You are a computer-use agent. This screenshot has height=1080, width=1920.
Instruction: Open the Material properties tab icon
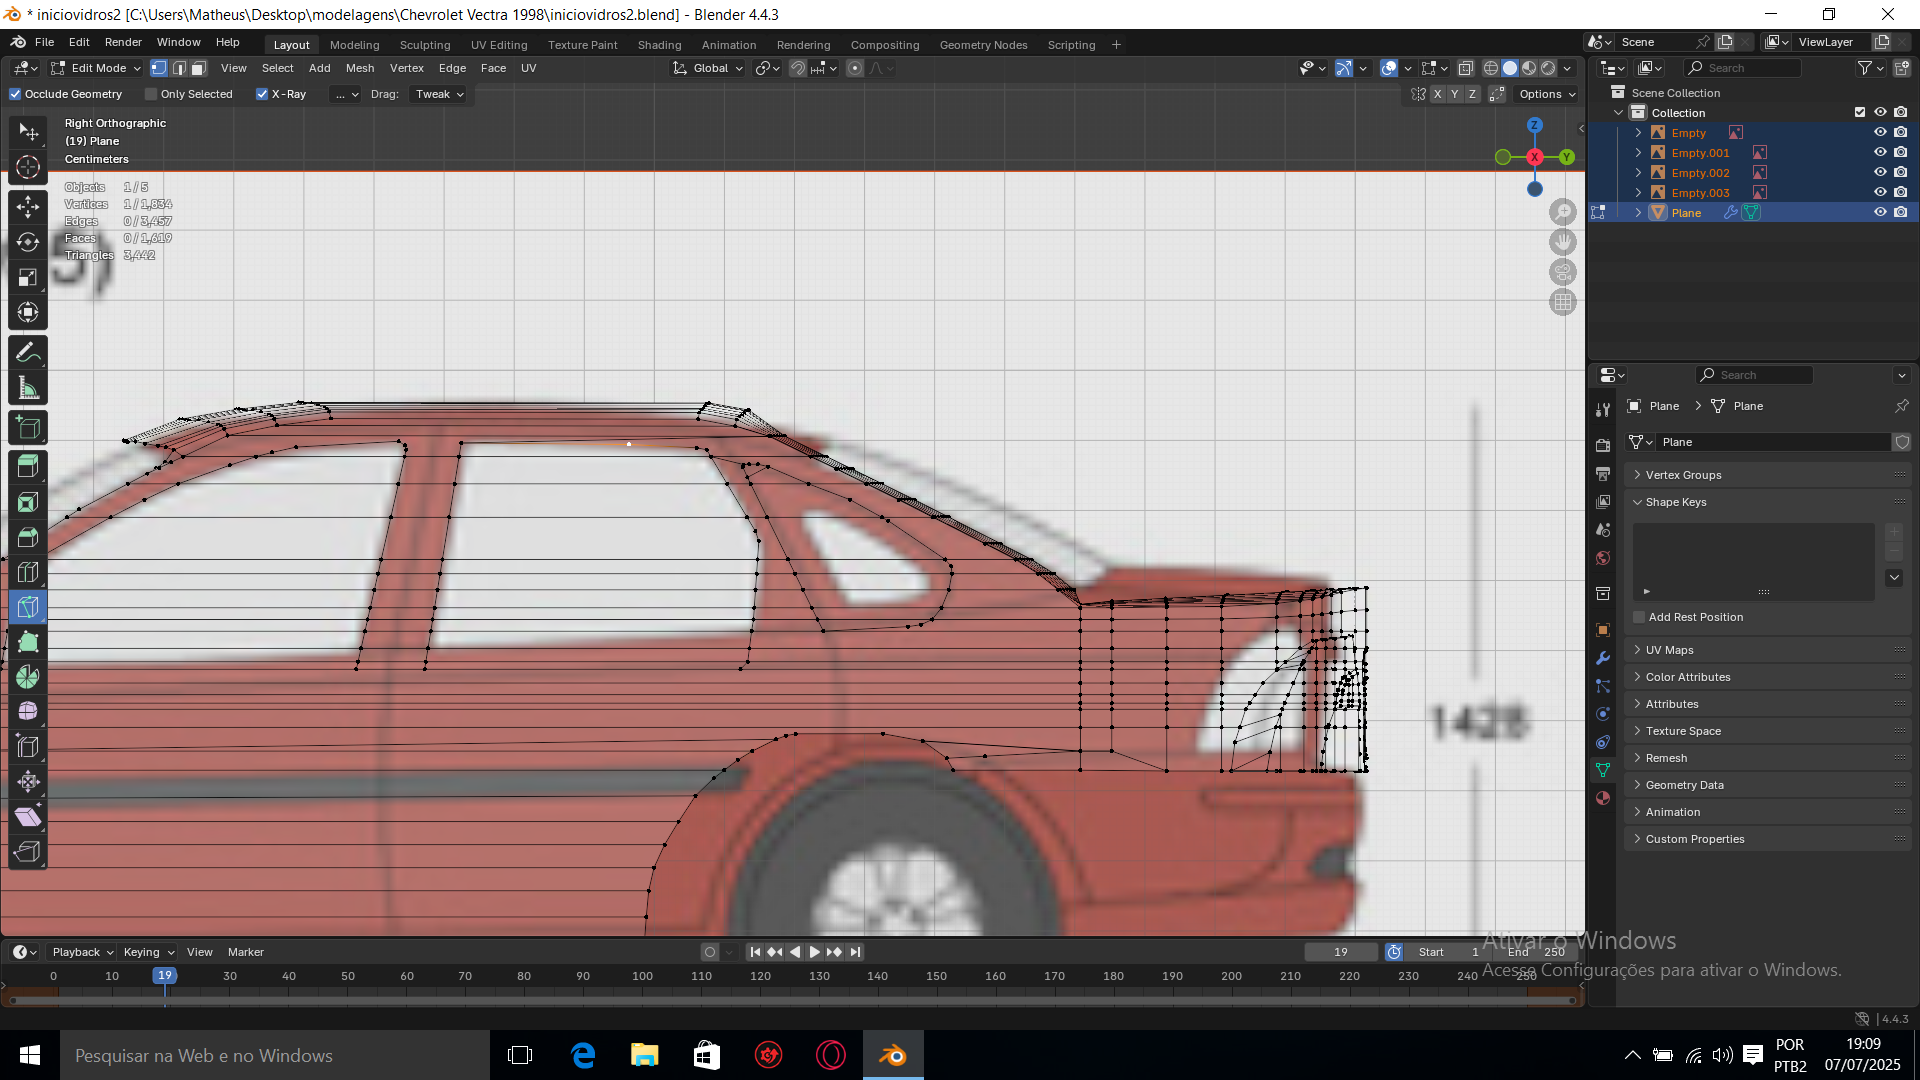point(1603,798)
